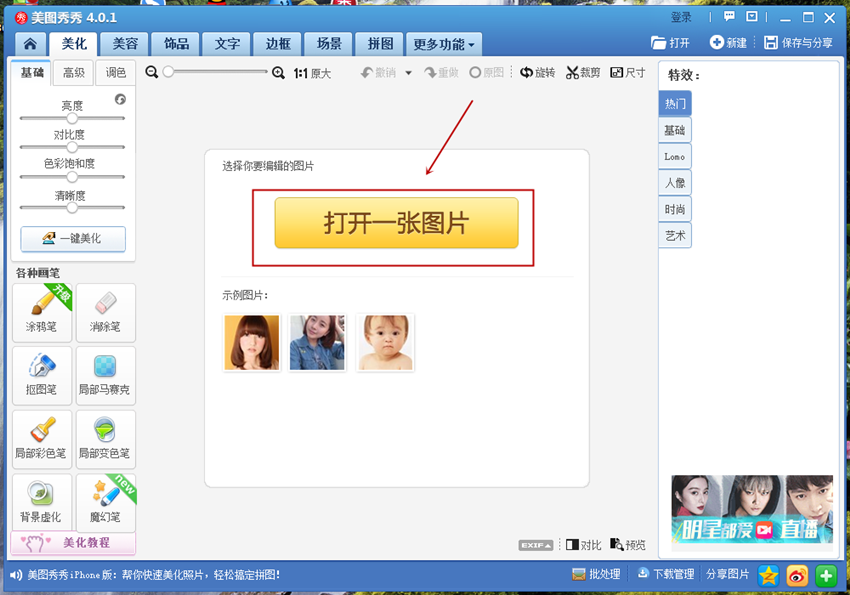Select the 高级 advanced adjustments tab
This screenshot has height=595, width=850.
pyautogui.click(x=74, y=73)
